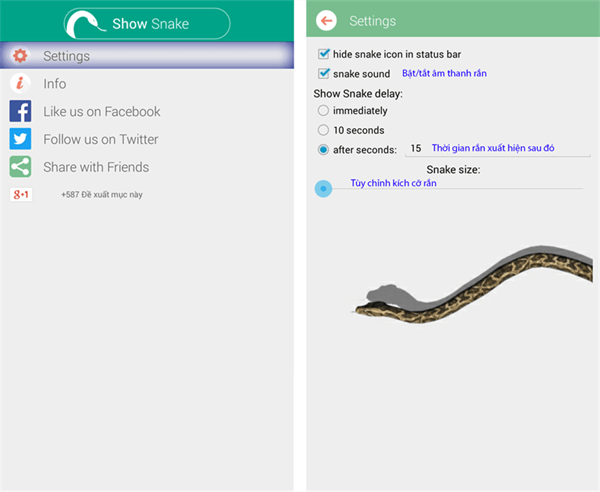
Task: Click the python snake preview image
Action: click(x=473, y=284)
